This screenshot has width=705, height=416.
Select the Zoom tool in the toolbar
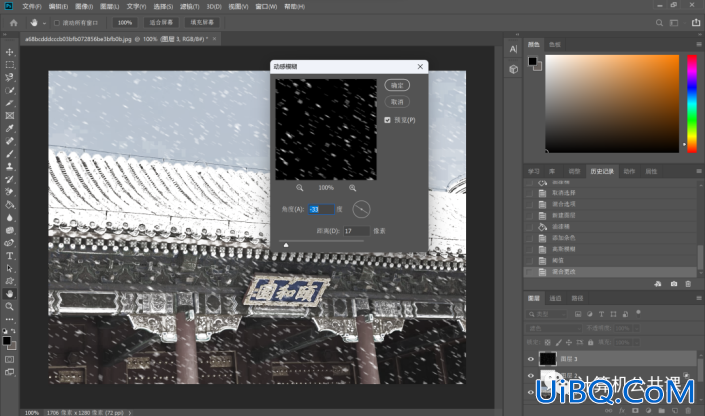click(x=9, y=306)
